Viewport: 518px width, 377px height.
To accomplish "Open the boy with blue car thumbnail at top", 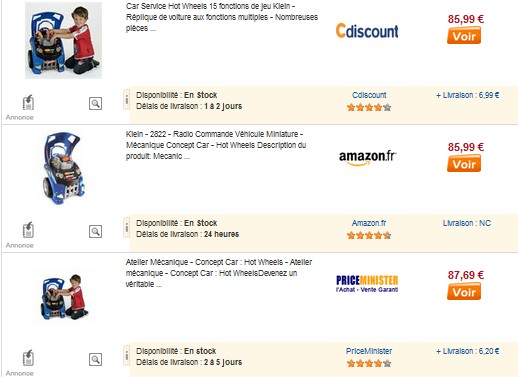I will pos(63,40).
